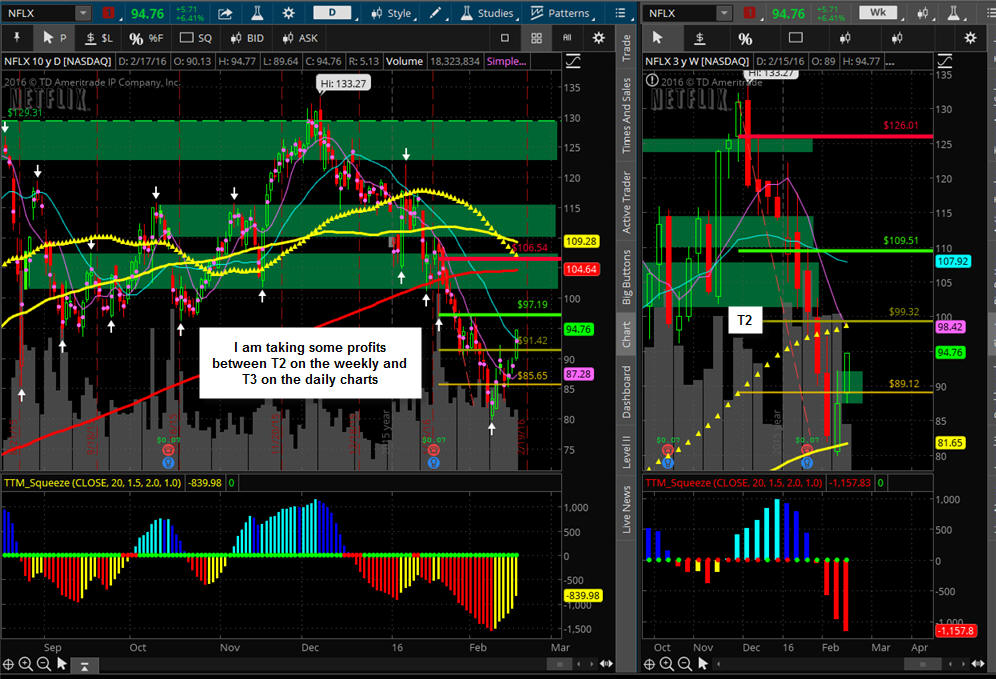Zoom out on the right chart
The width and height of the screenshot is (996, 679).
(x=684, y=664)
